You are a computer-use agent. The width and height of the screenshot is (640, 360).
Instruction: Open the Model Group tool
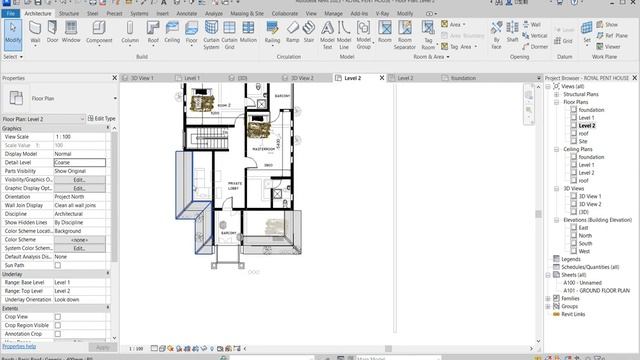pos(363,35)
